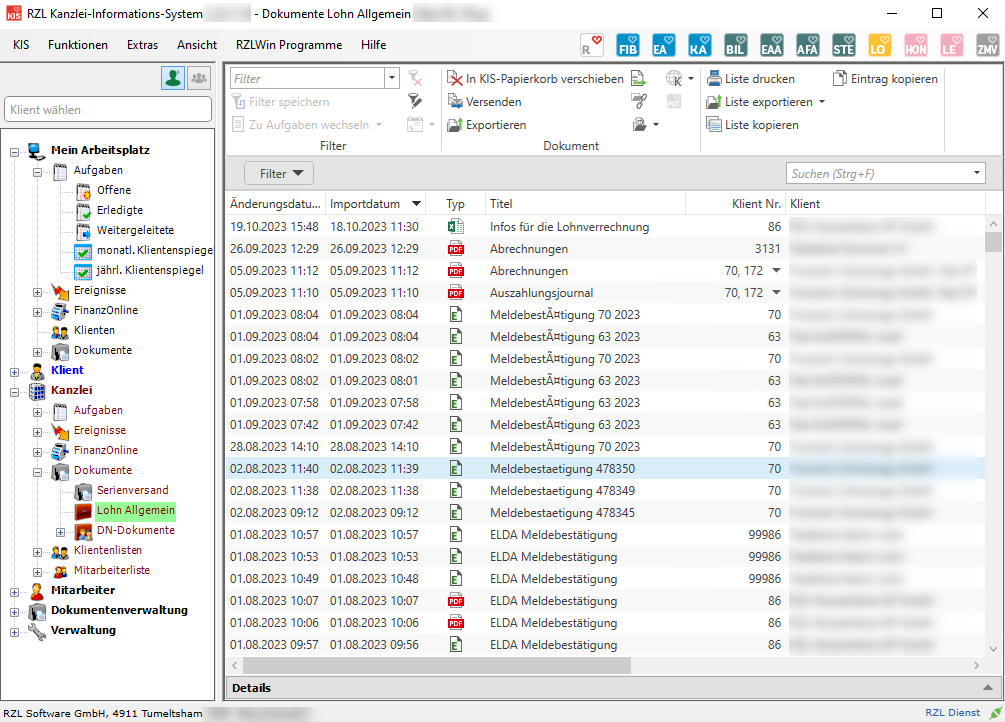Open the Extras menu

tap(142, 45)
